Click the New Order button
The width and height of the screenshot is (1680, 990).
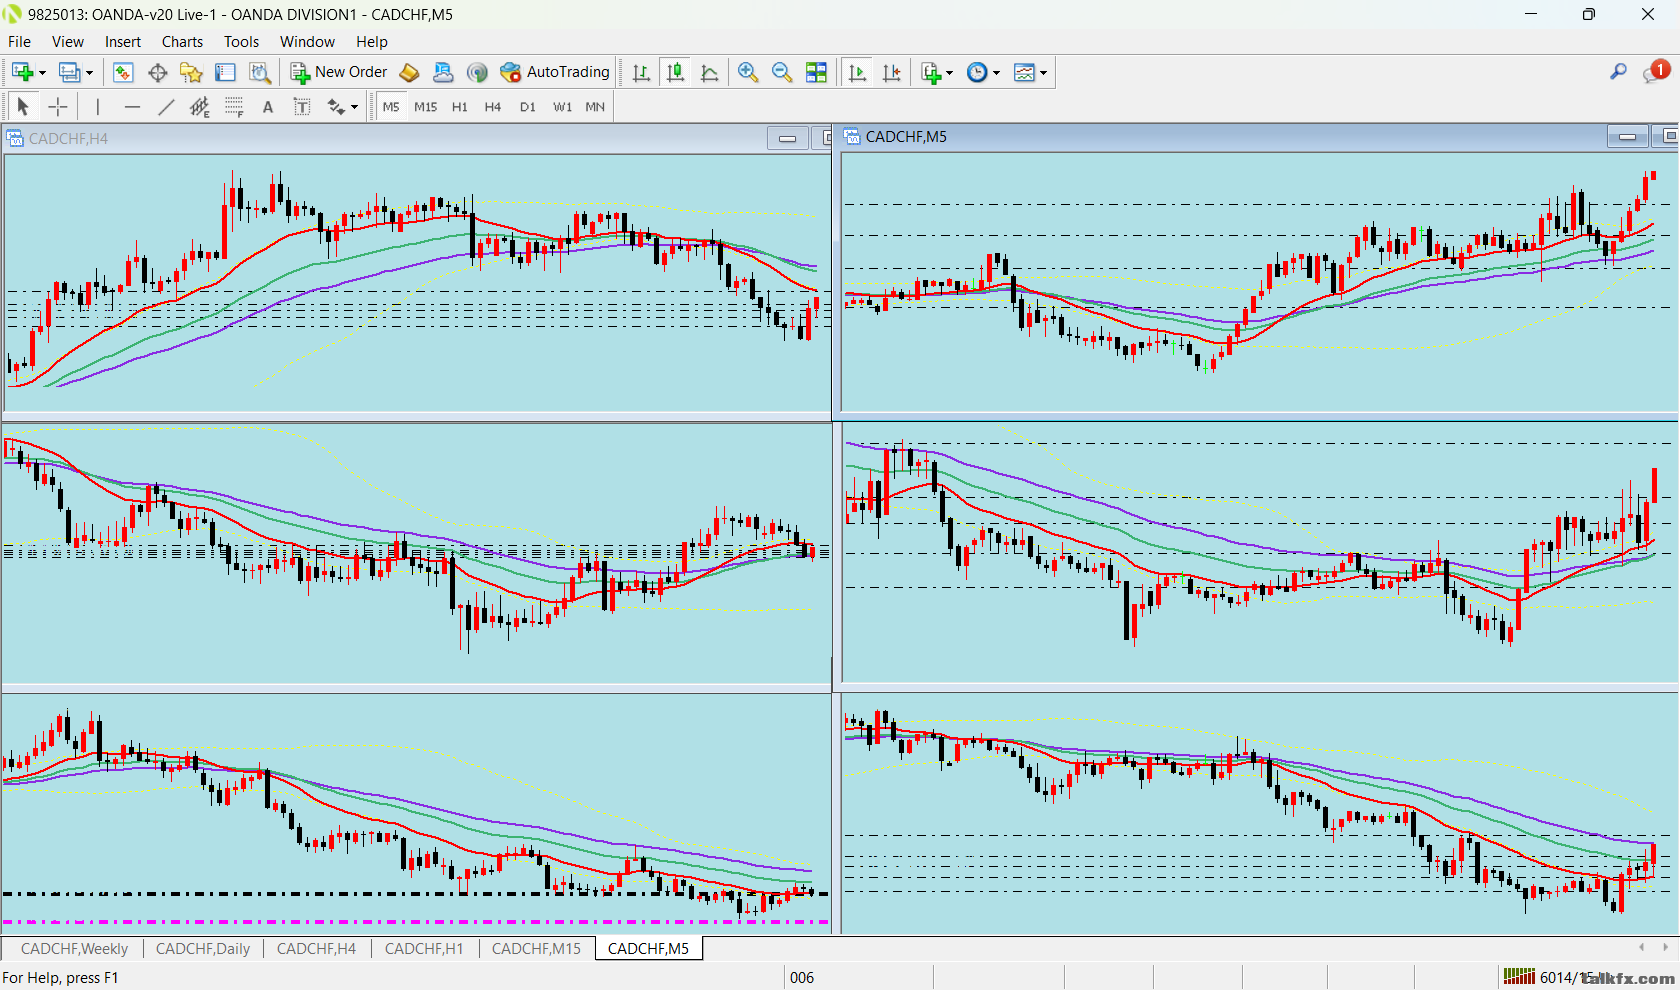pyautogui.click(x=338, y=72)
